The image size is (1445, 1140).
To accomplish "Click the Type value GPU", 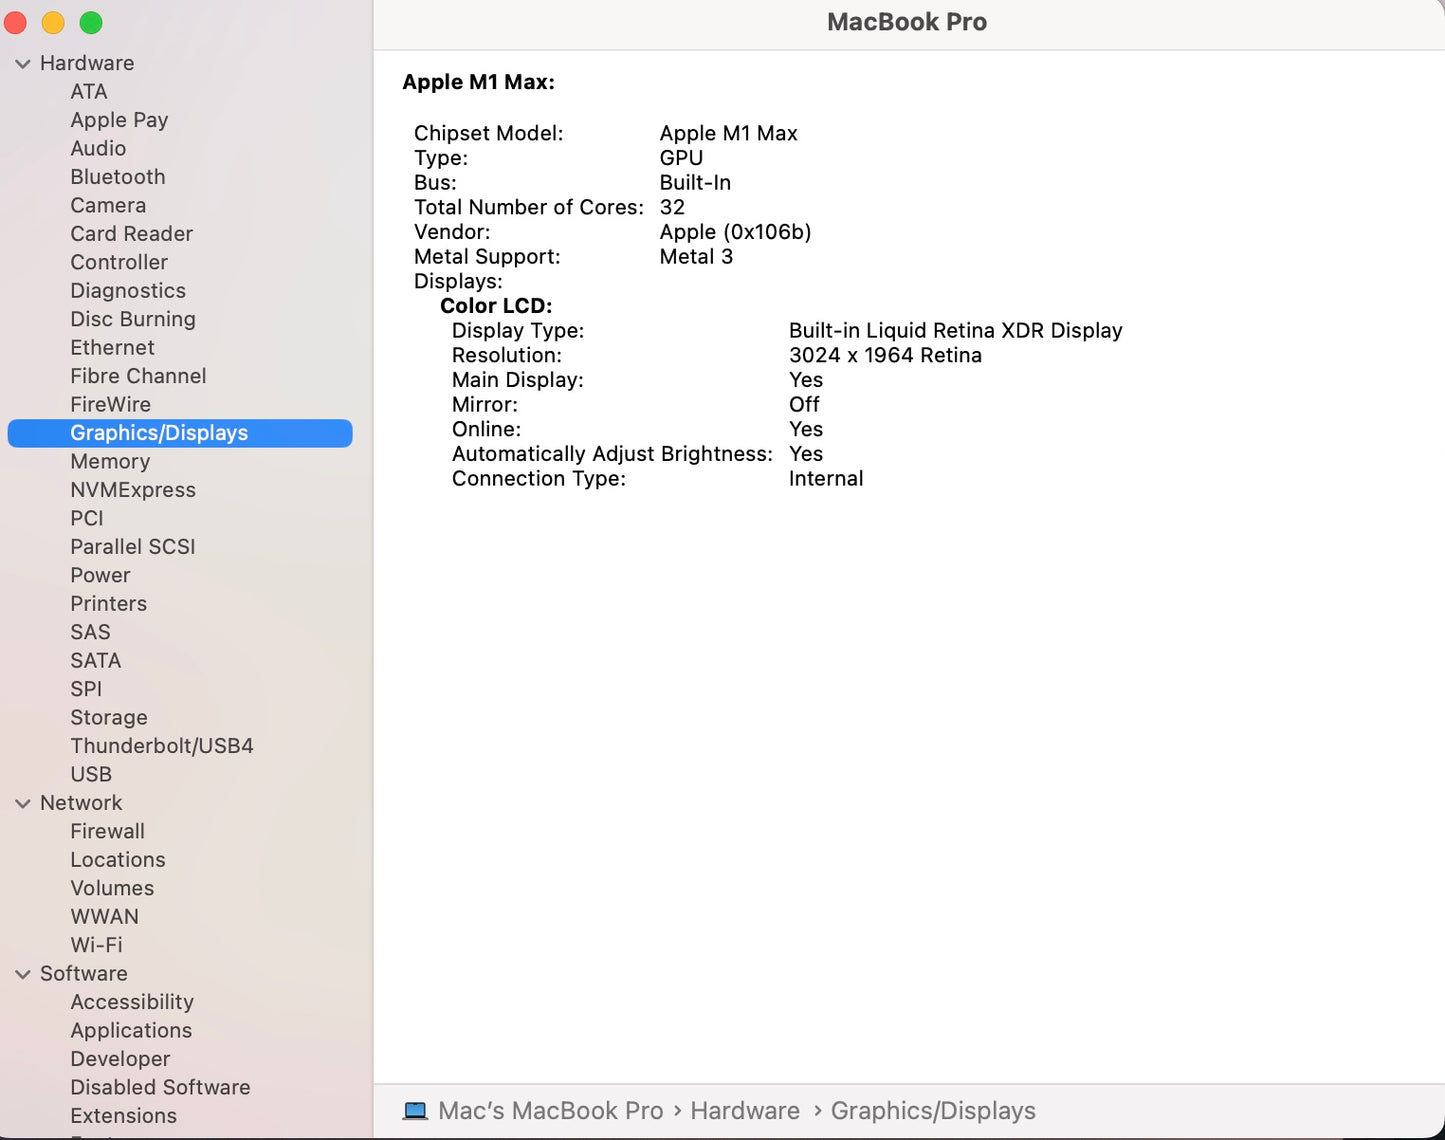I will (681, 159).
